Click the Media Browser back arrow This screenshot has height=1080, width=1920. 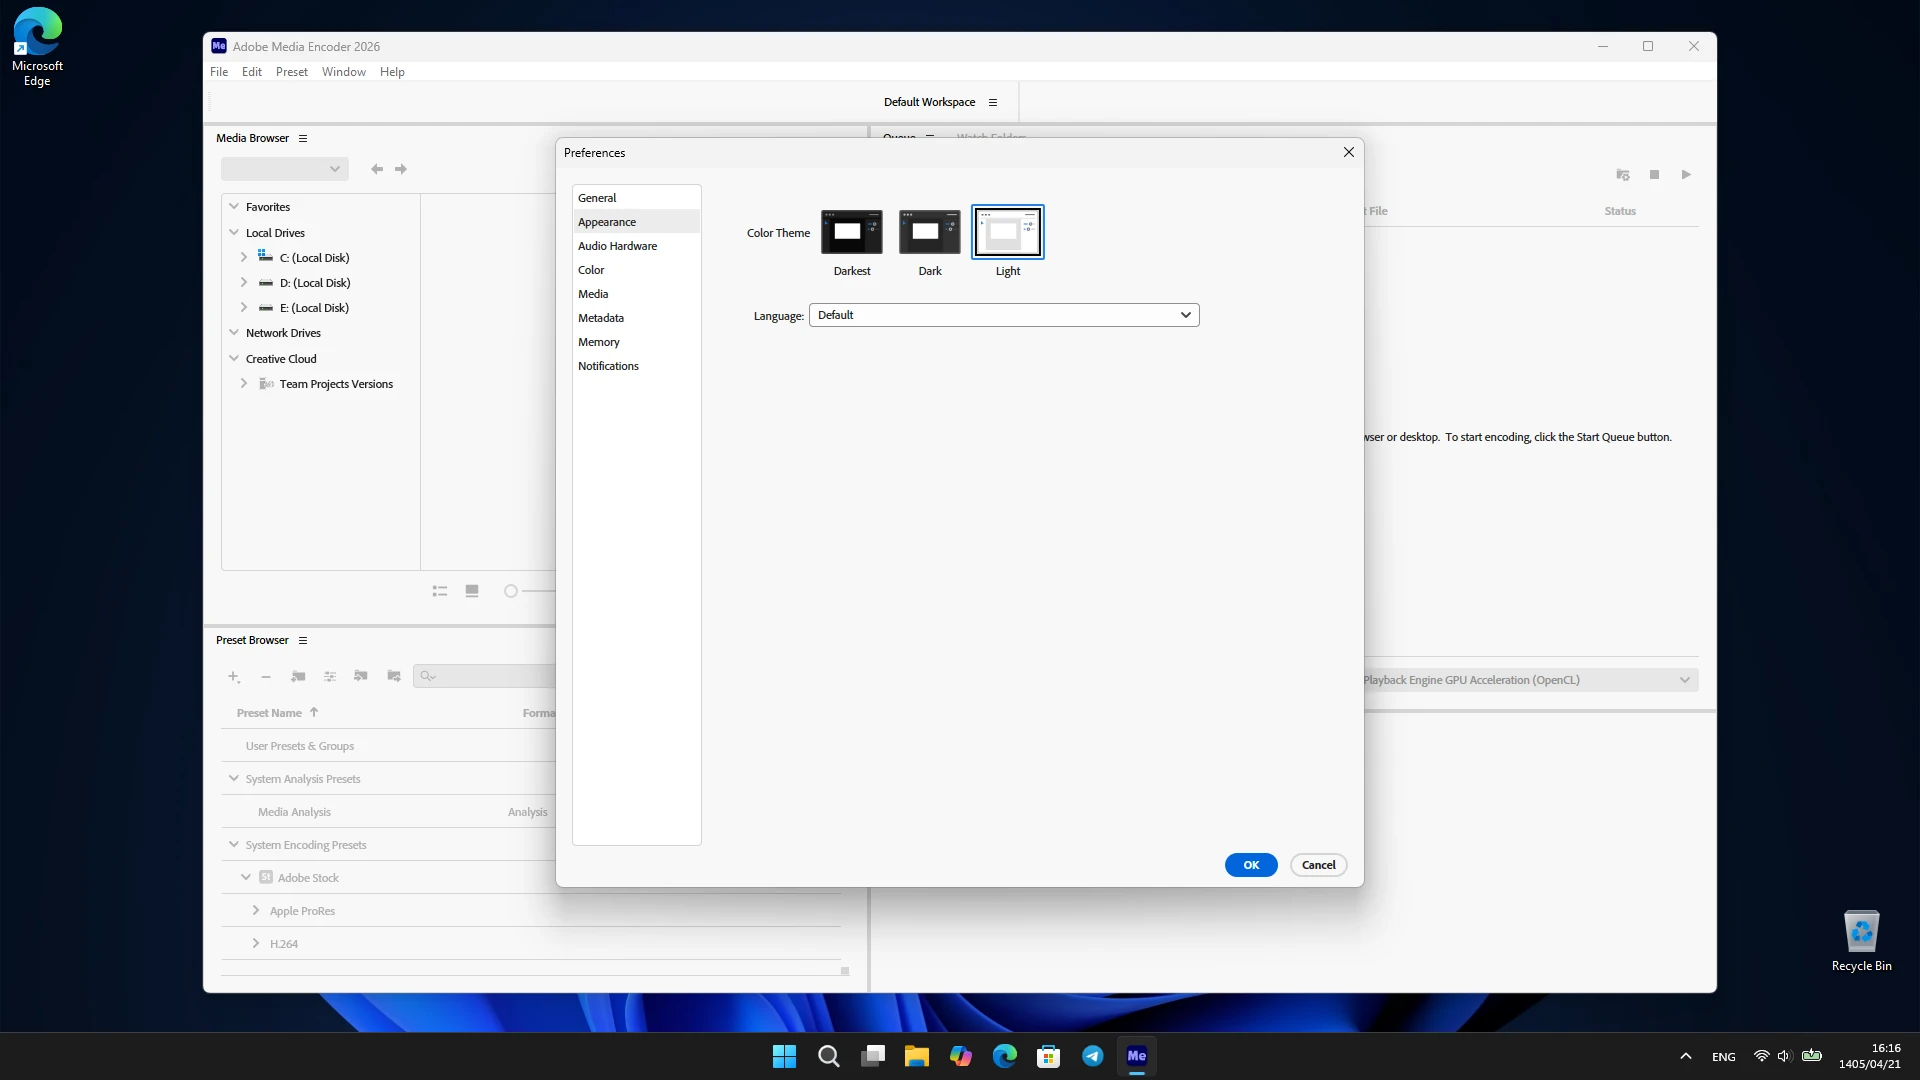point(377,169)
